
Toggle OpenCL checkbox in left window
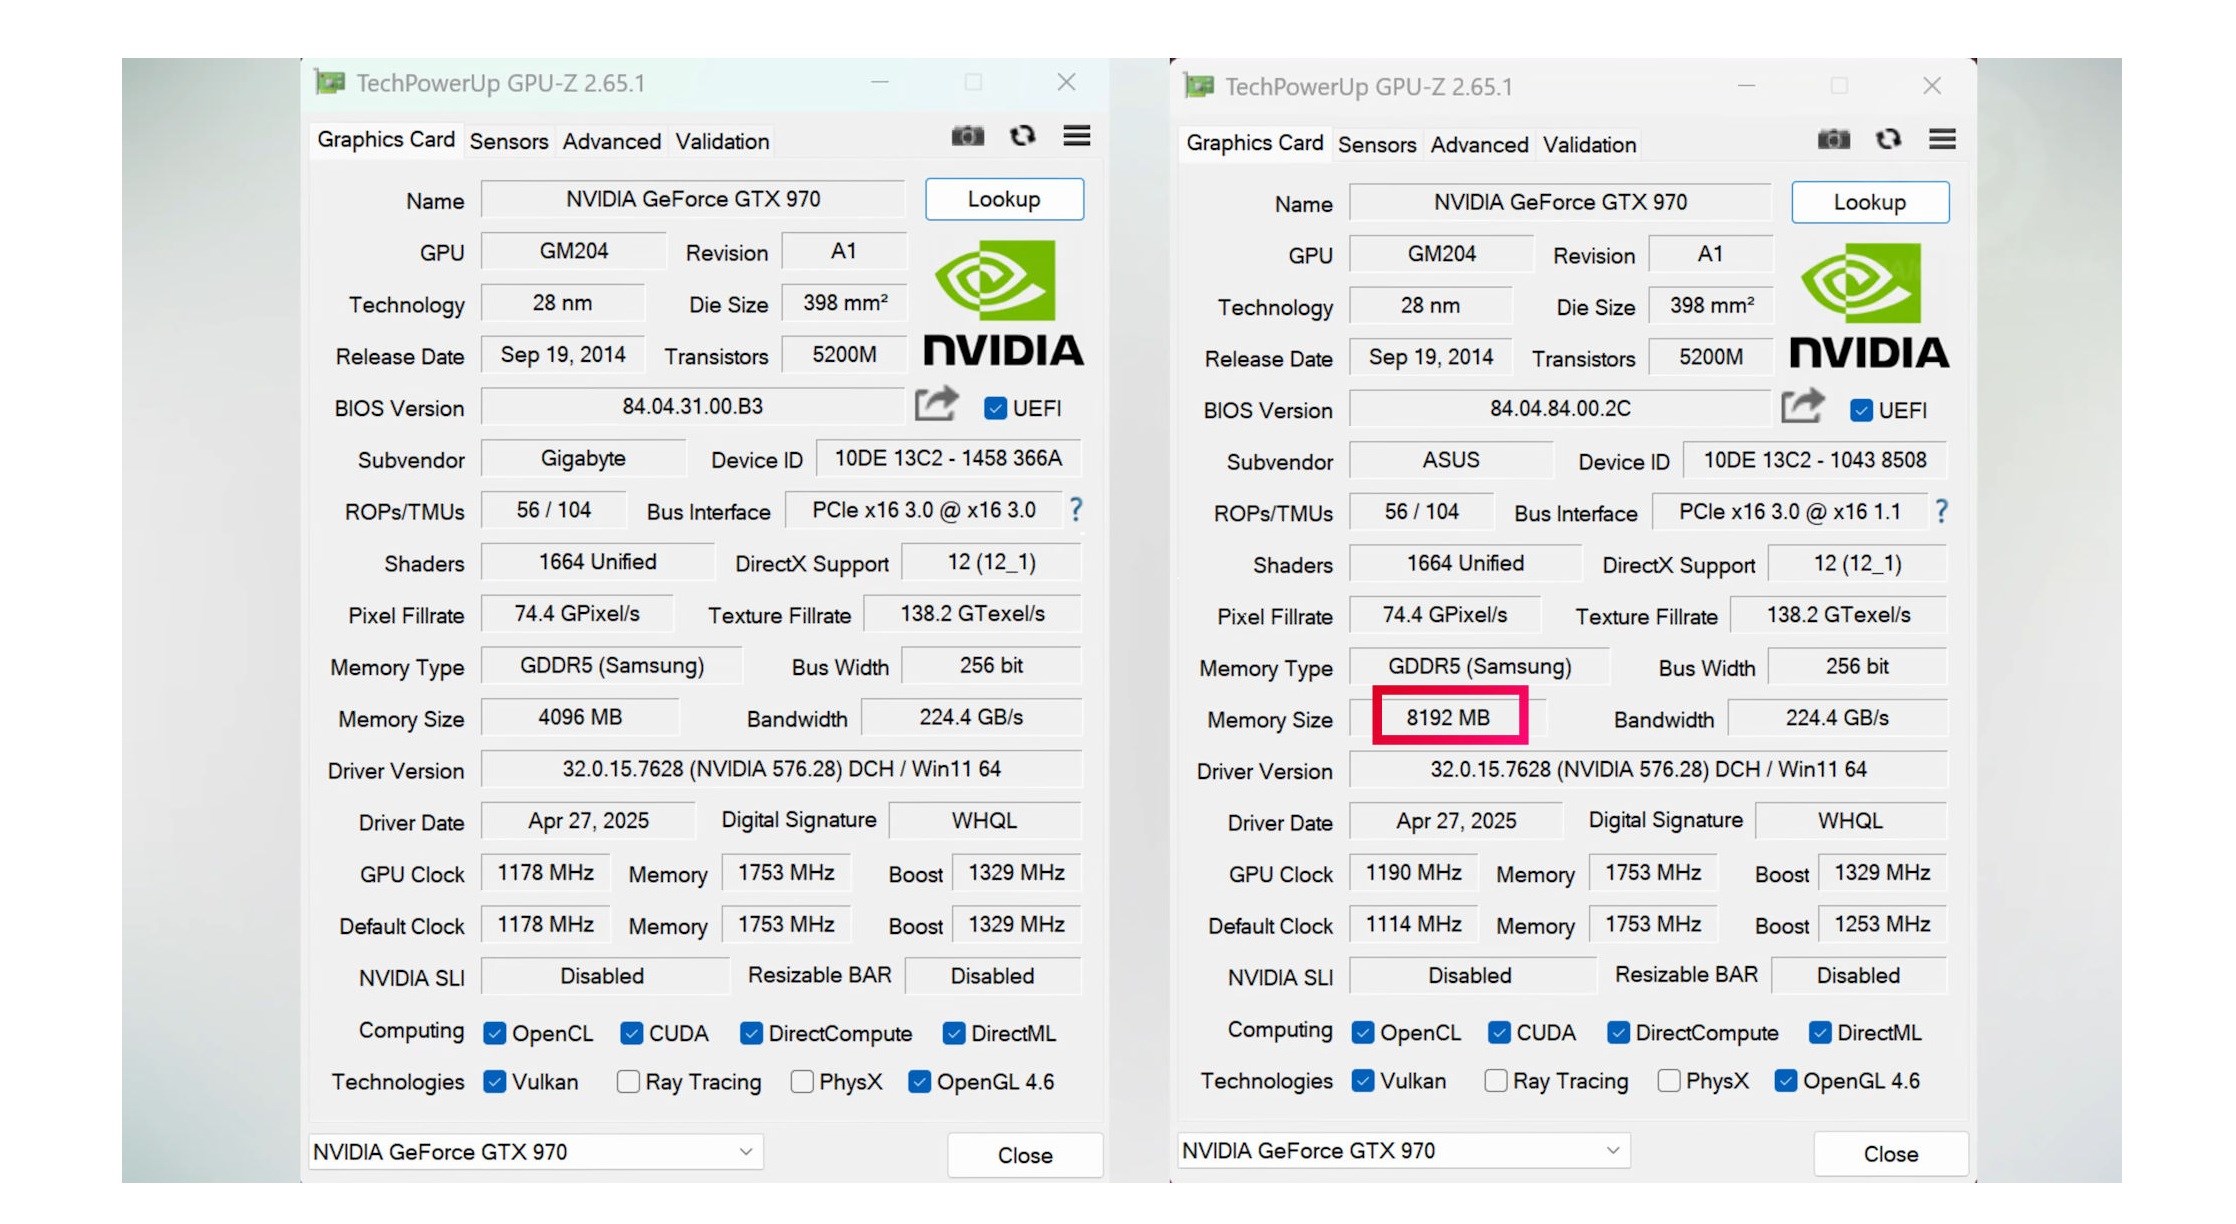(494, 1033)
